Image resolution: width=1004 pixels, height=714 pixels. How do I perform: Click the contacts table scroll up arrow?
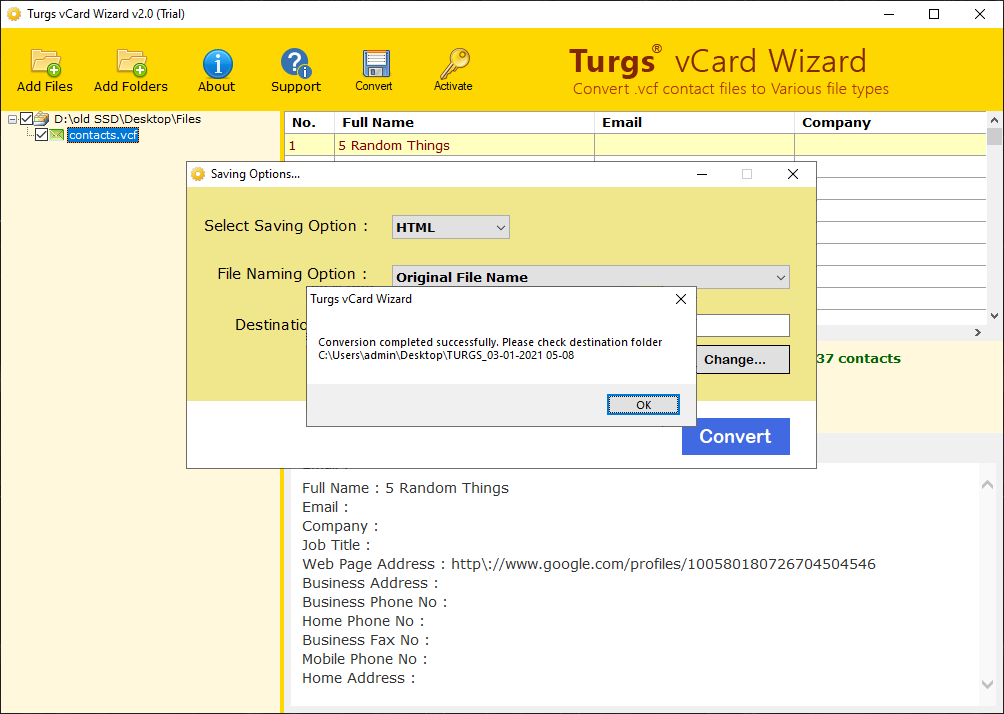coord(994,120)
